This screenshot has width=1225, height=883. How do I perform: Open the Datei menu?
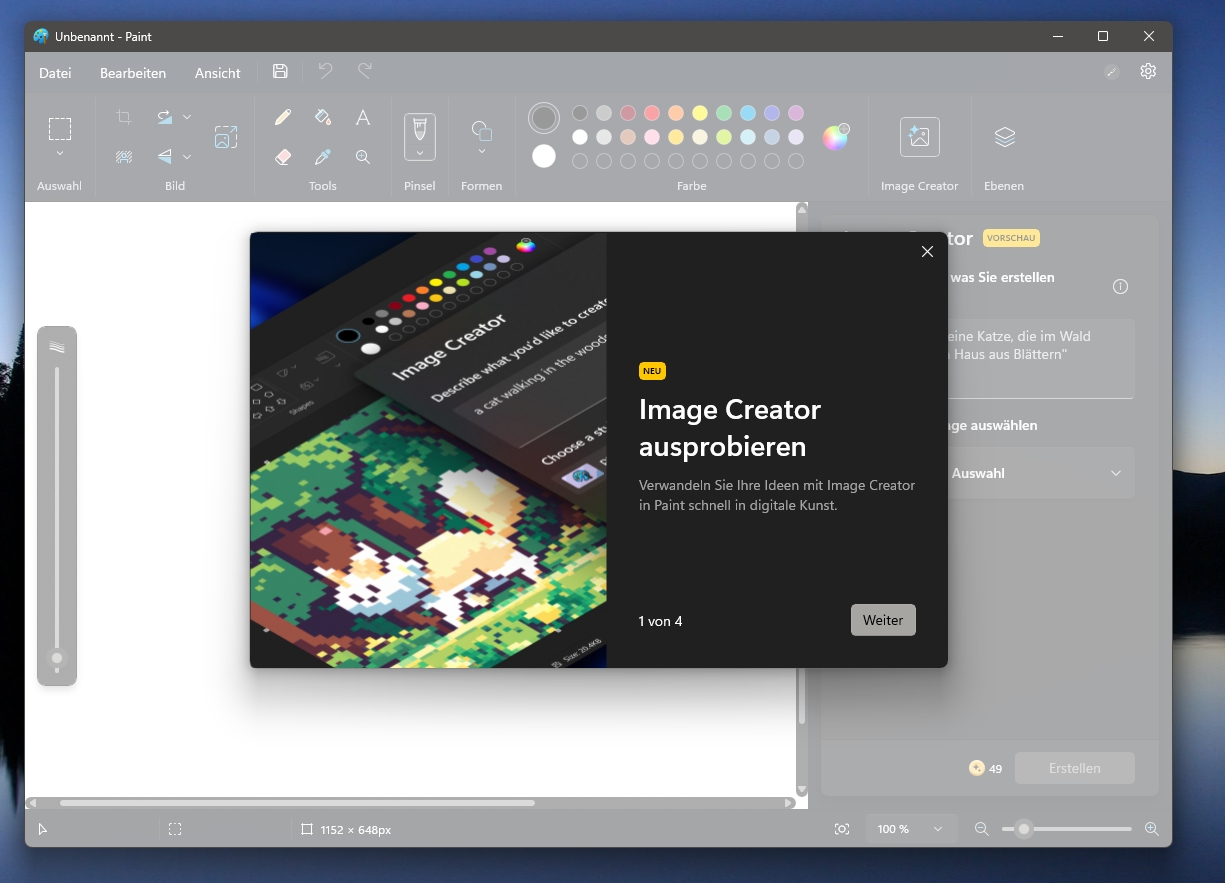pyautogui.click(x=55, y=73)
